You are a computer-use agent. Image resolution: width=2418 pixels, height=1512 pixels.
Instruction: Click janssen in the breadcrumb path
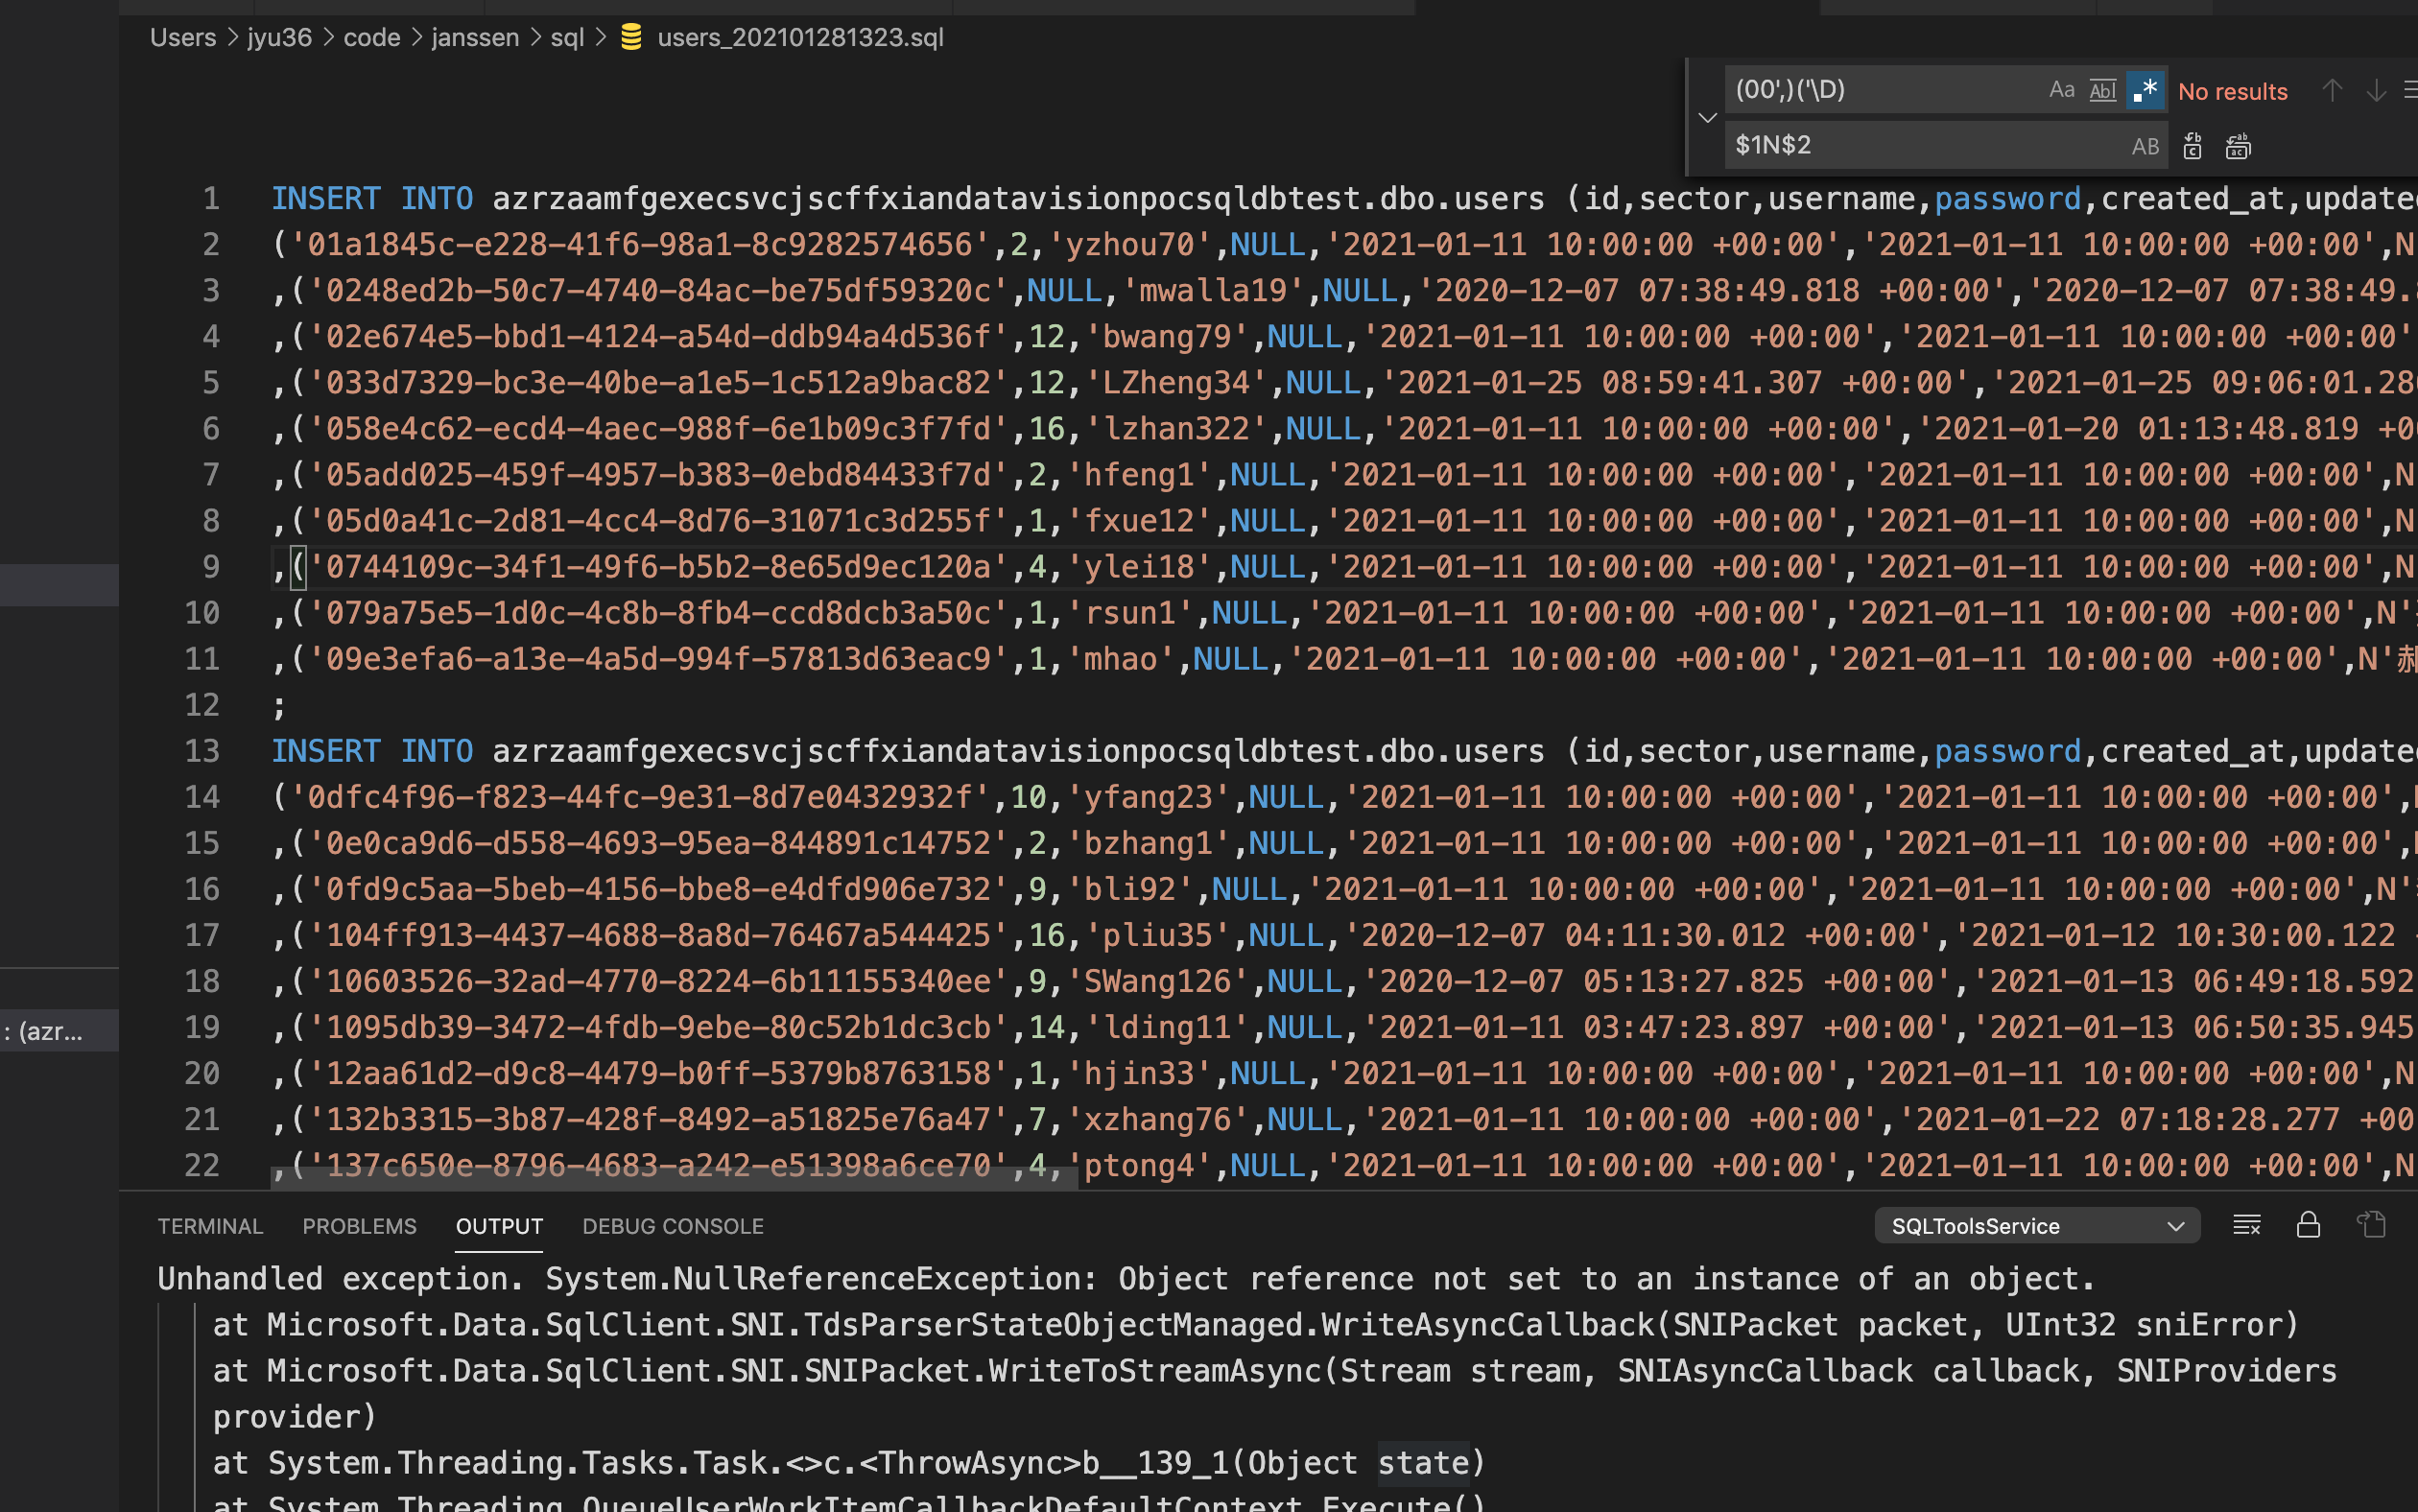pos(475,37)
